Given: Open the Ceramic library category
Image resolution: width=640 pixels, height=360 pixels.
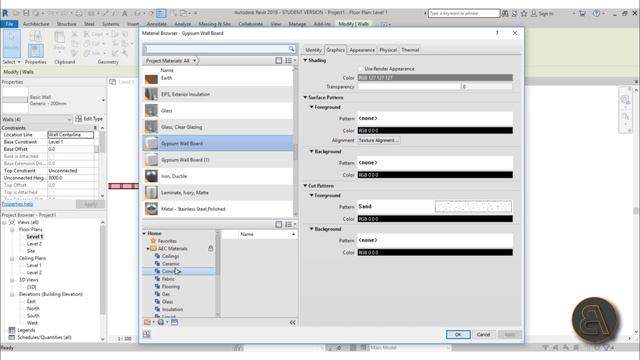Looking at the screenshot, I should (x=170, y=264).
